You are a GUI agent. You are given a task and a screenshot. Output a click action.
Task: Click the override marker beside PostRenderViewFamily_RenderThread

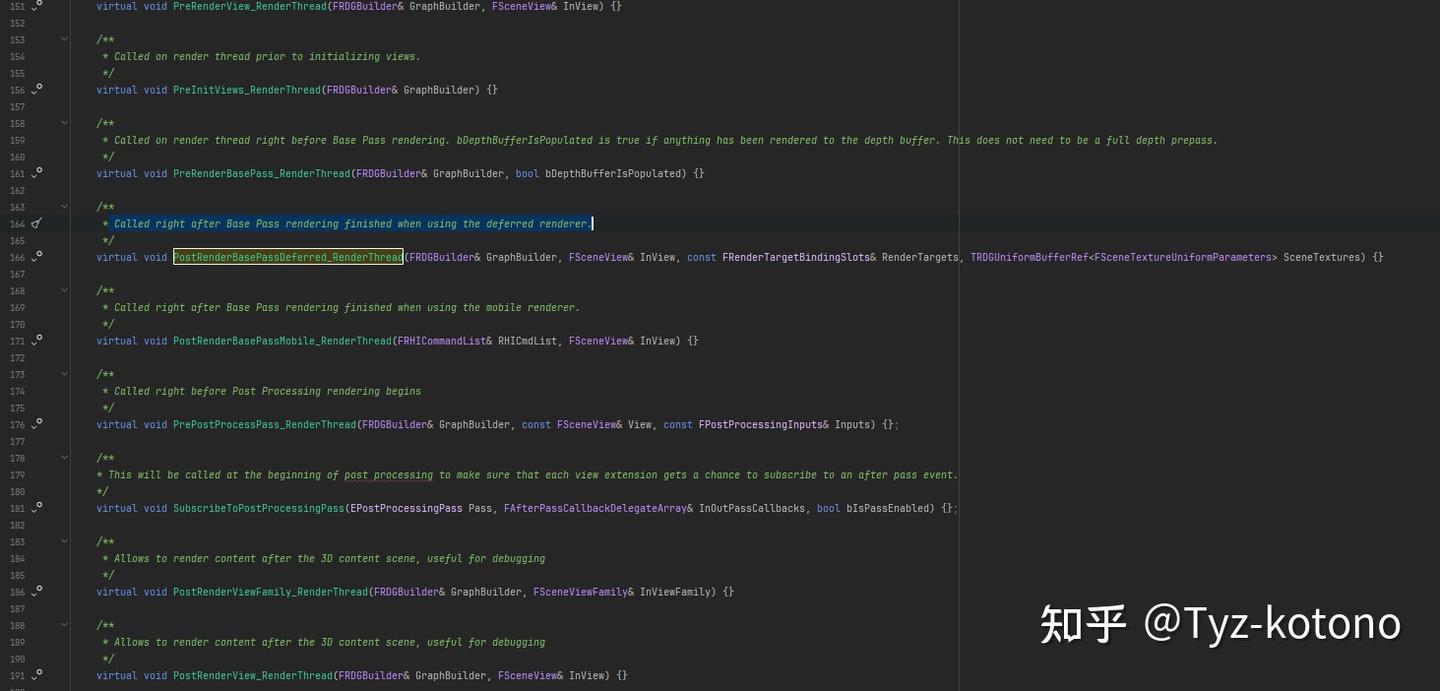pos(36,591)
